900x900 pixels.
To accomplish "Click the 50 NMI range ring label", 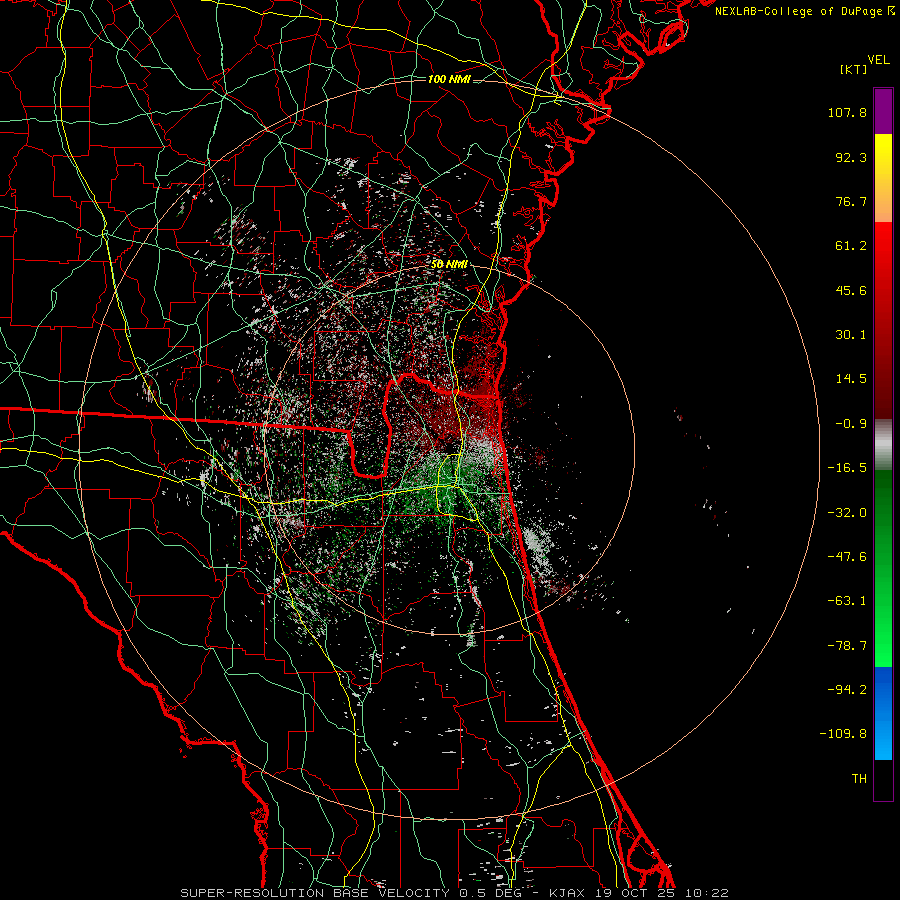I will click(449, 264).
